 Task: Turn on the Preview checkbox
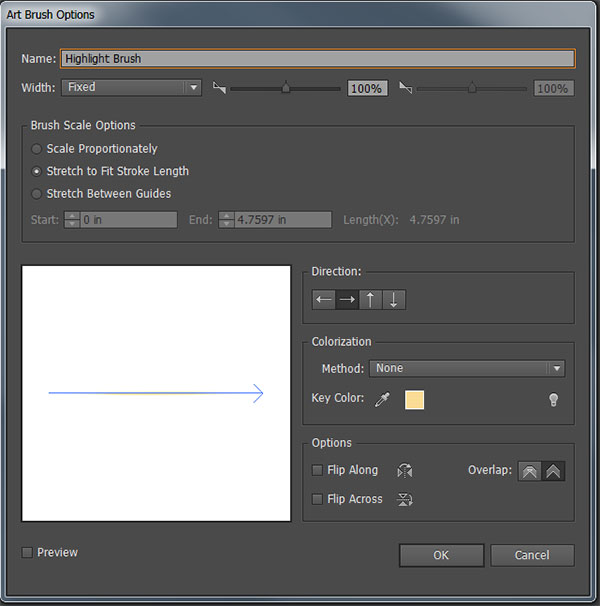click(28, 552)
